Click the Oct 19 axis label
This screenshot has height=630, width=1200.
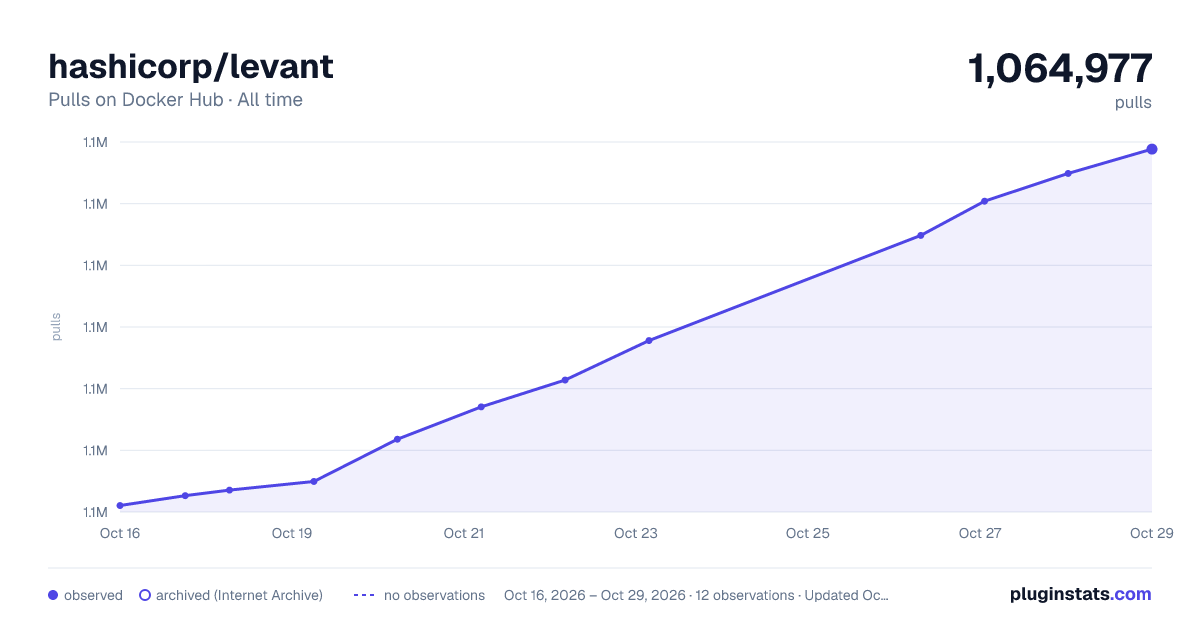292,533
